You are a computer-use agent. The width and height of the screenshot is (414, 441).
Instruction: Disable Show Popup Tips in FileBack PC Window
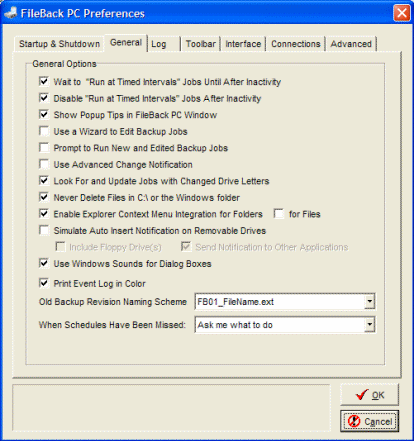pyautogui.click(x=44, y=114)
